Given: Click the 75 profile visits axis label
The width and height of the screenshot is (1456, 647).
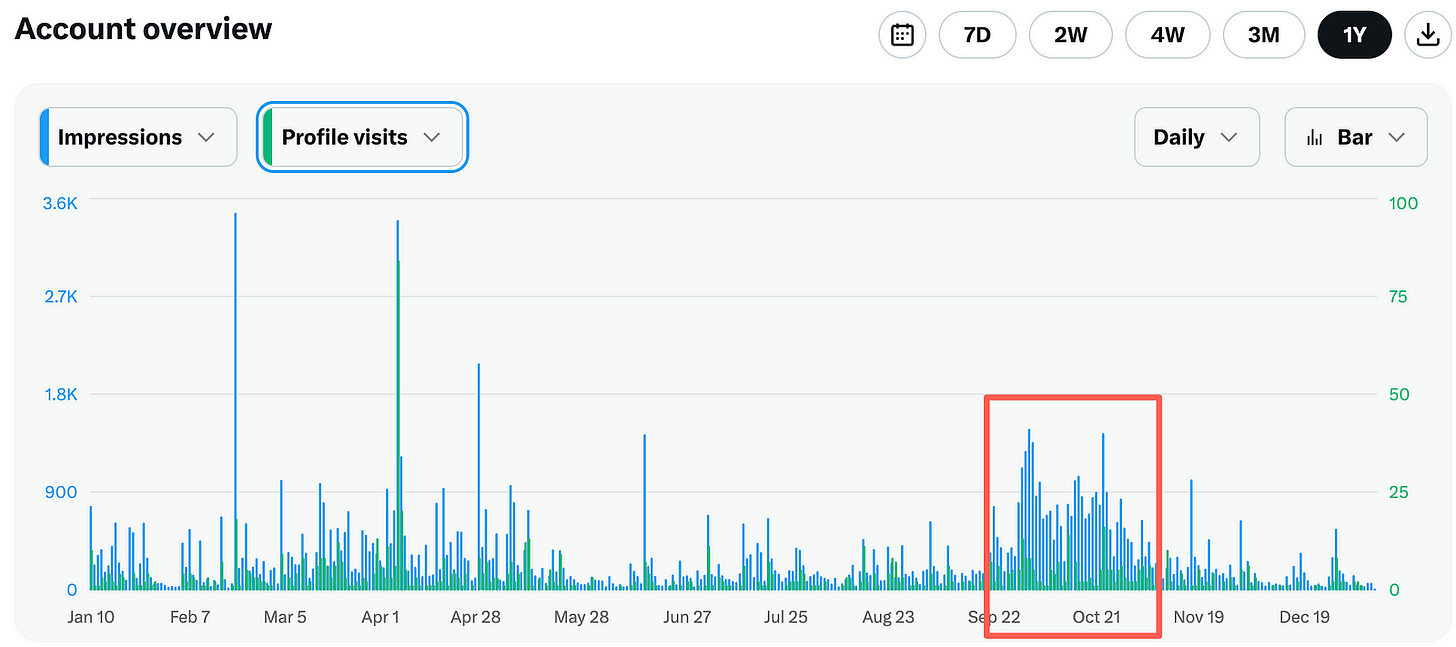Looking at the screenshot, I should (x=1398, y=297).
